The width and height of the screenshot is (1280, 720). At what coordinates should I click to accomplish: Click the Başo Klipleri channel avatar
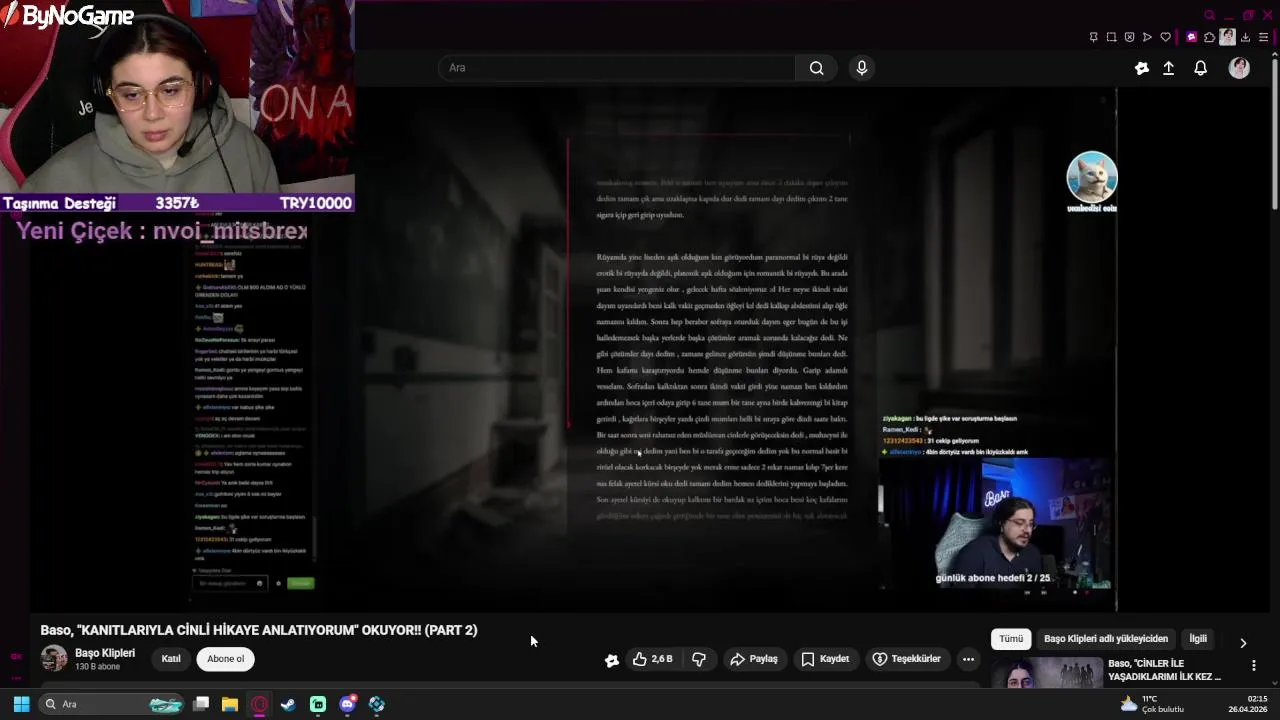[x=54, y=659]
